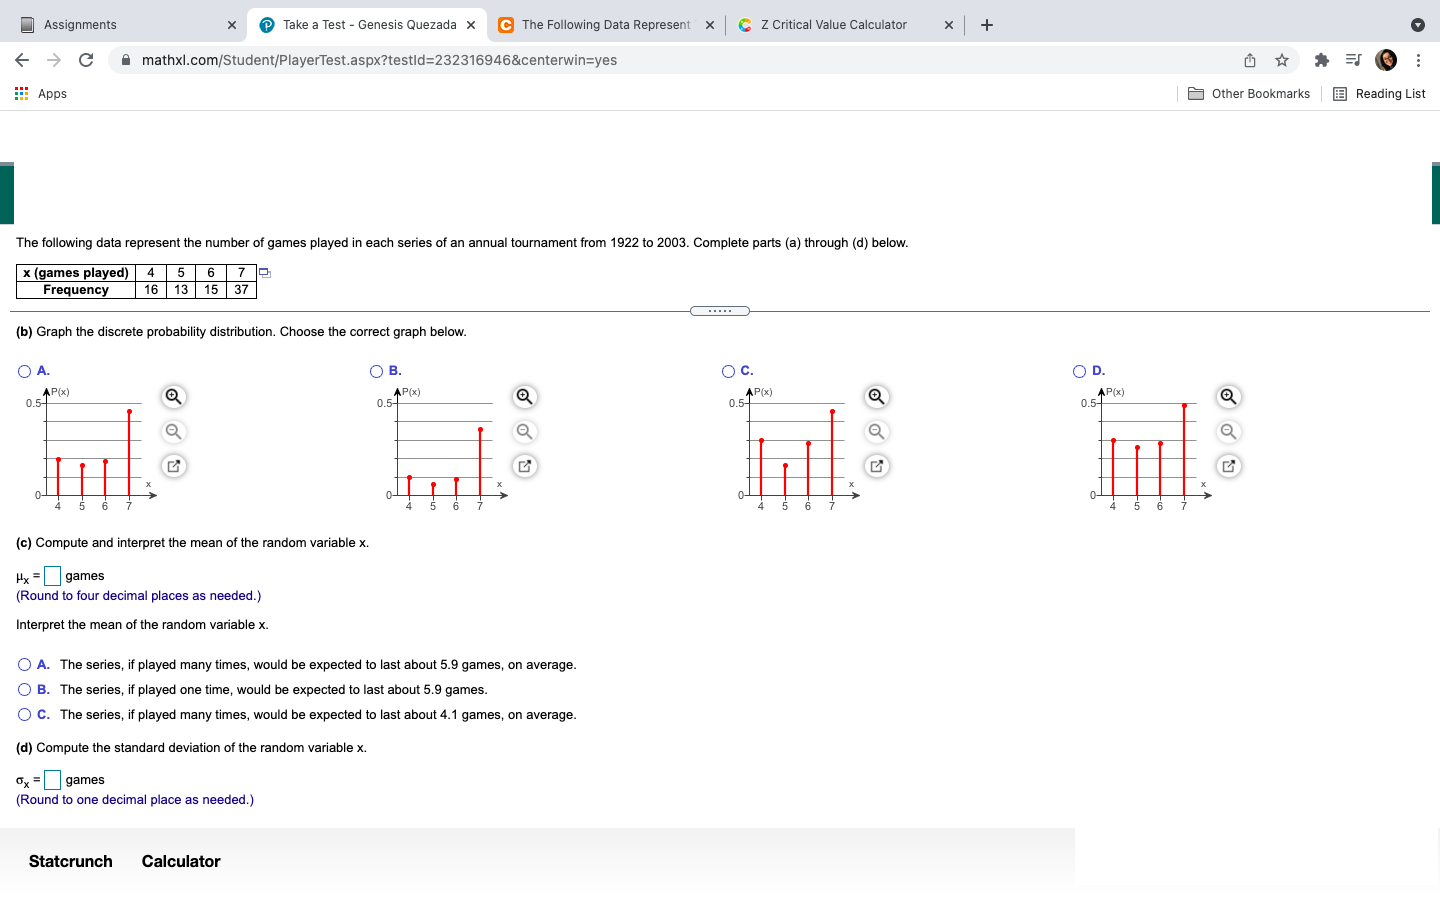Click the zoom-out magnifier under graph B
The image size is (1440, 900).
pyautogui.click(x=524, y=431)
